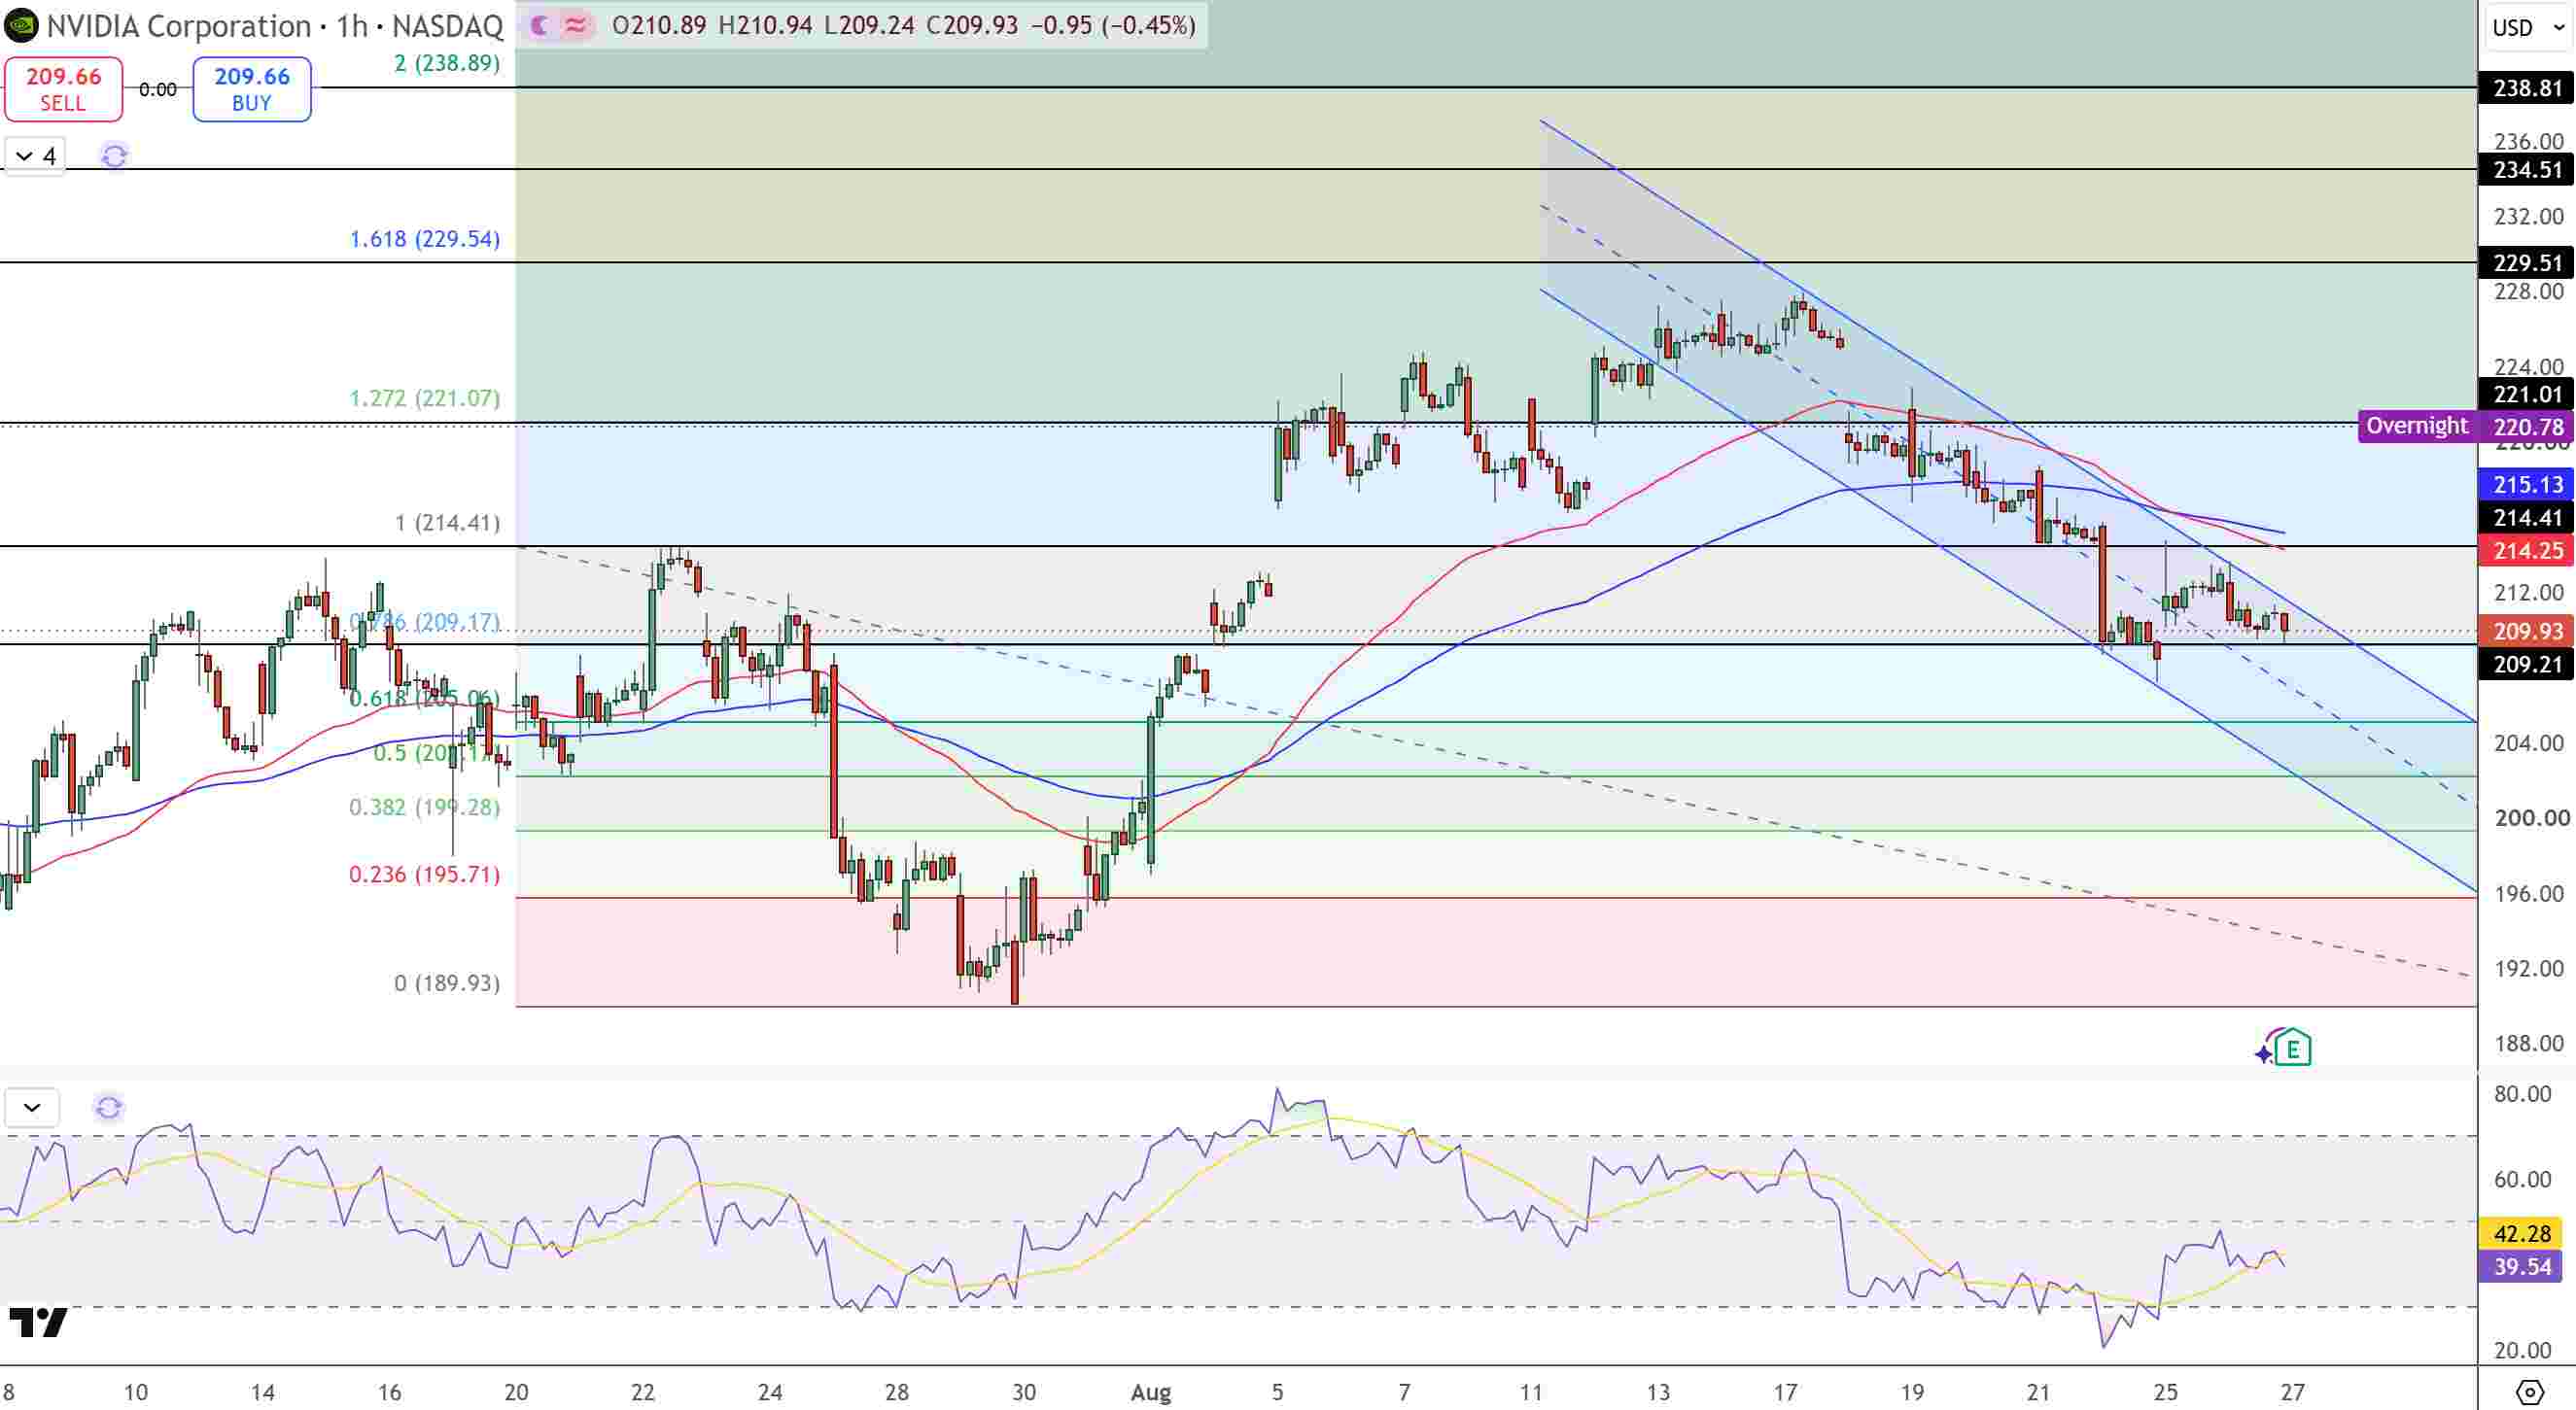Click the closing value C209.93 in header
Image resolution: width=2576 pixels, height=1410 pixels.
pos(972,25)
